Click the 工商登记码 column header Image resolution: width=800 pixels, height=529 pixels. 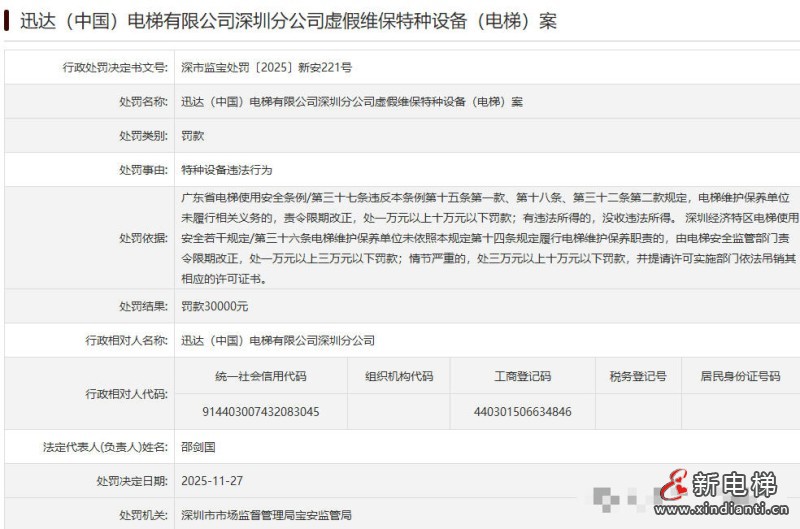522,376
